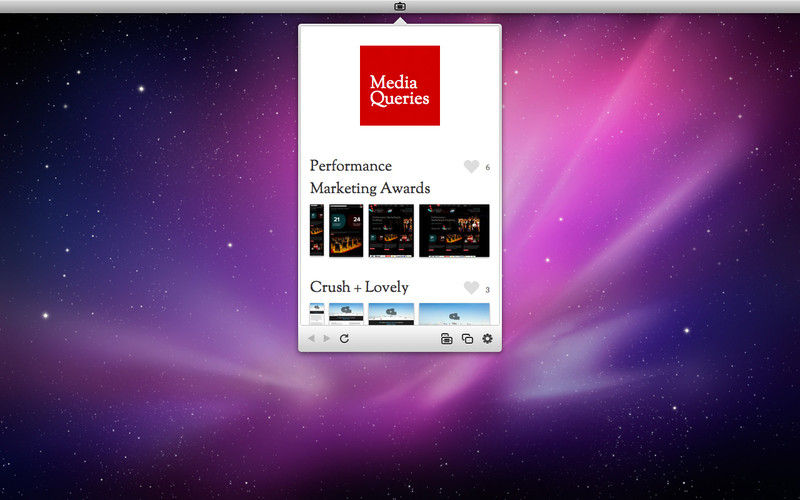
Task: Reload the page with the refresh icon
Action: 344,339
